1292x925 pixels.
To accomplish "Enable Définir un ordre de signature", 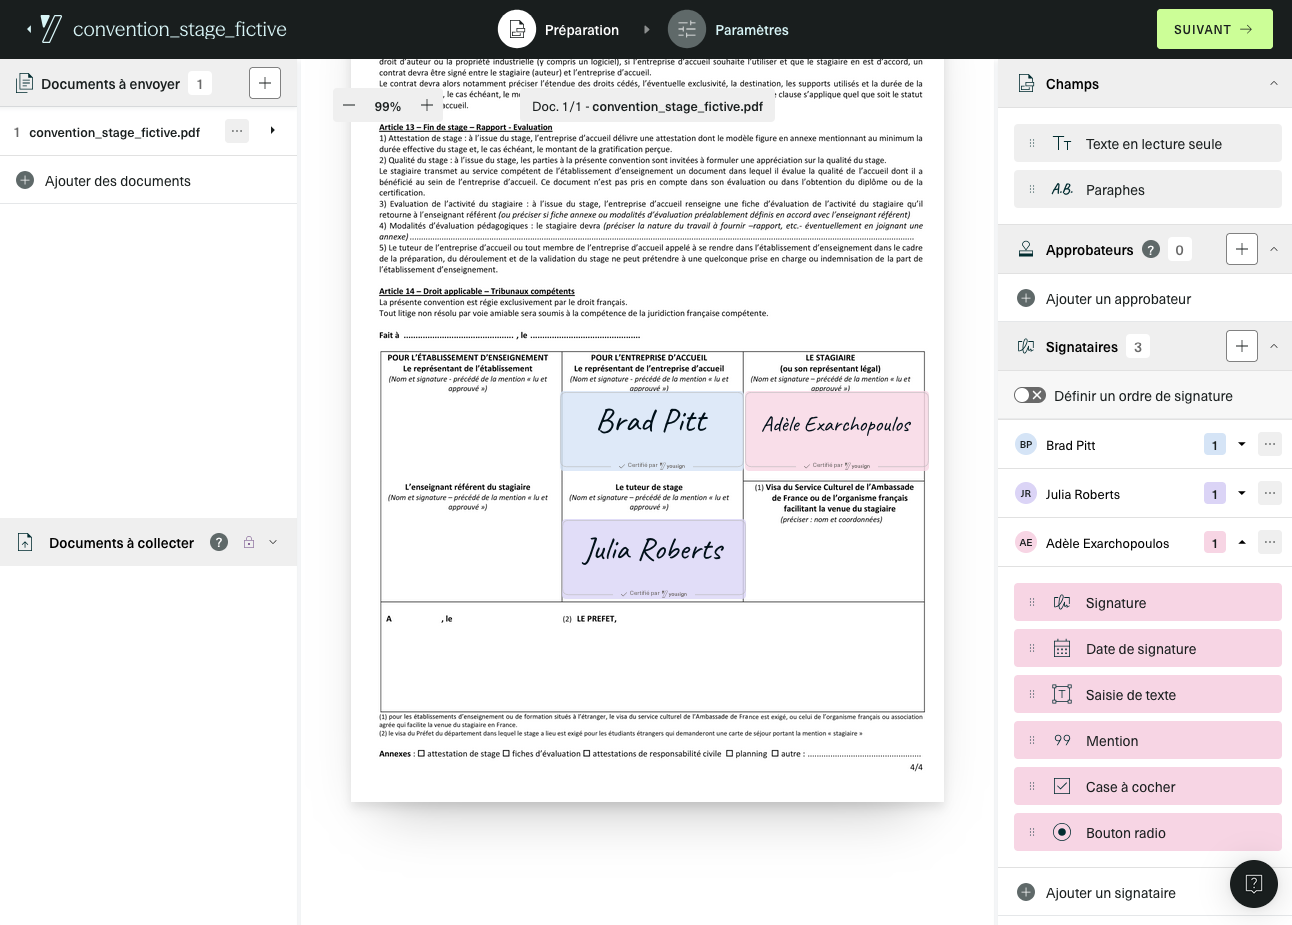I will pyautogui.click(x=1029, y=395).
